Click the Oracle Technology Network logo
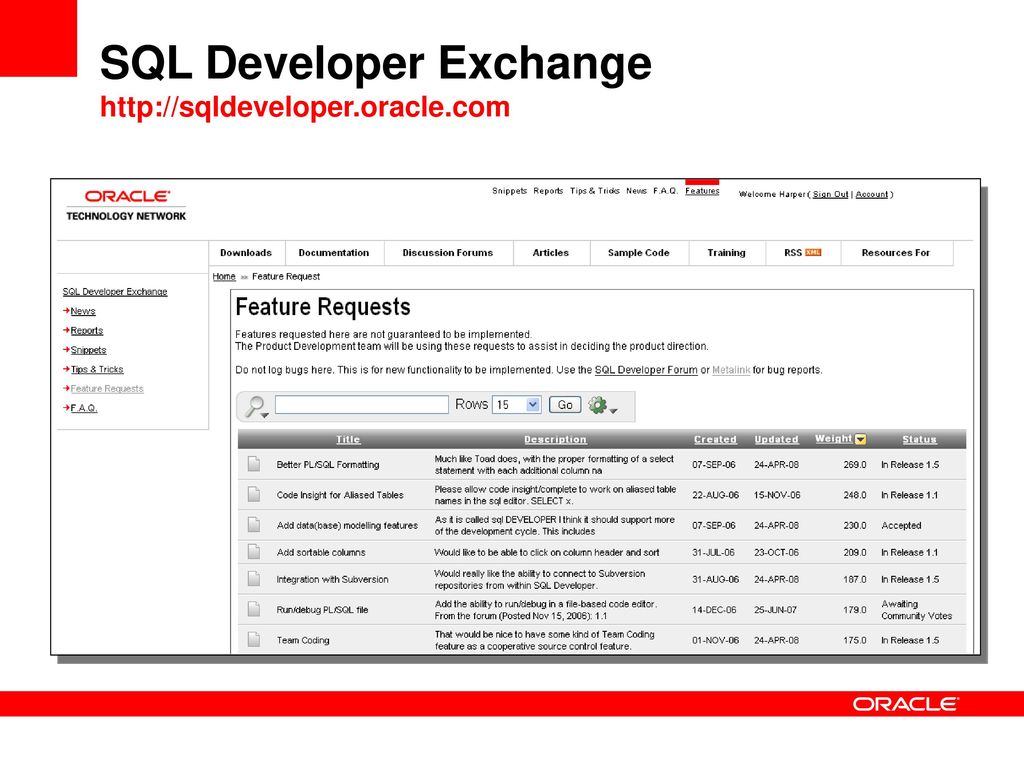The width and height of the screenshot is (1024, 768). 126,205
